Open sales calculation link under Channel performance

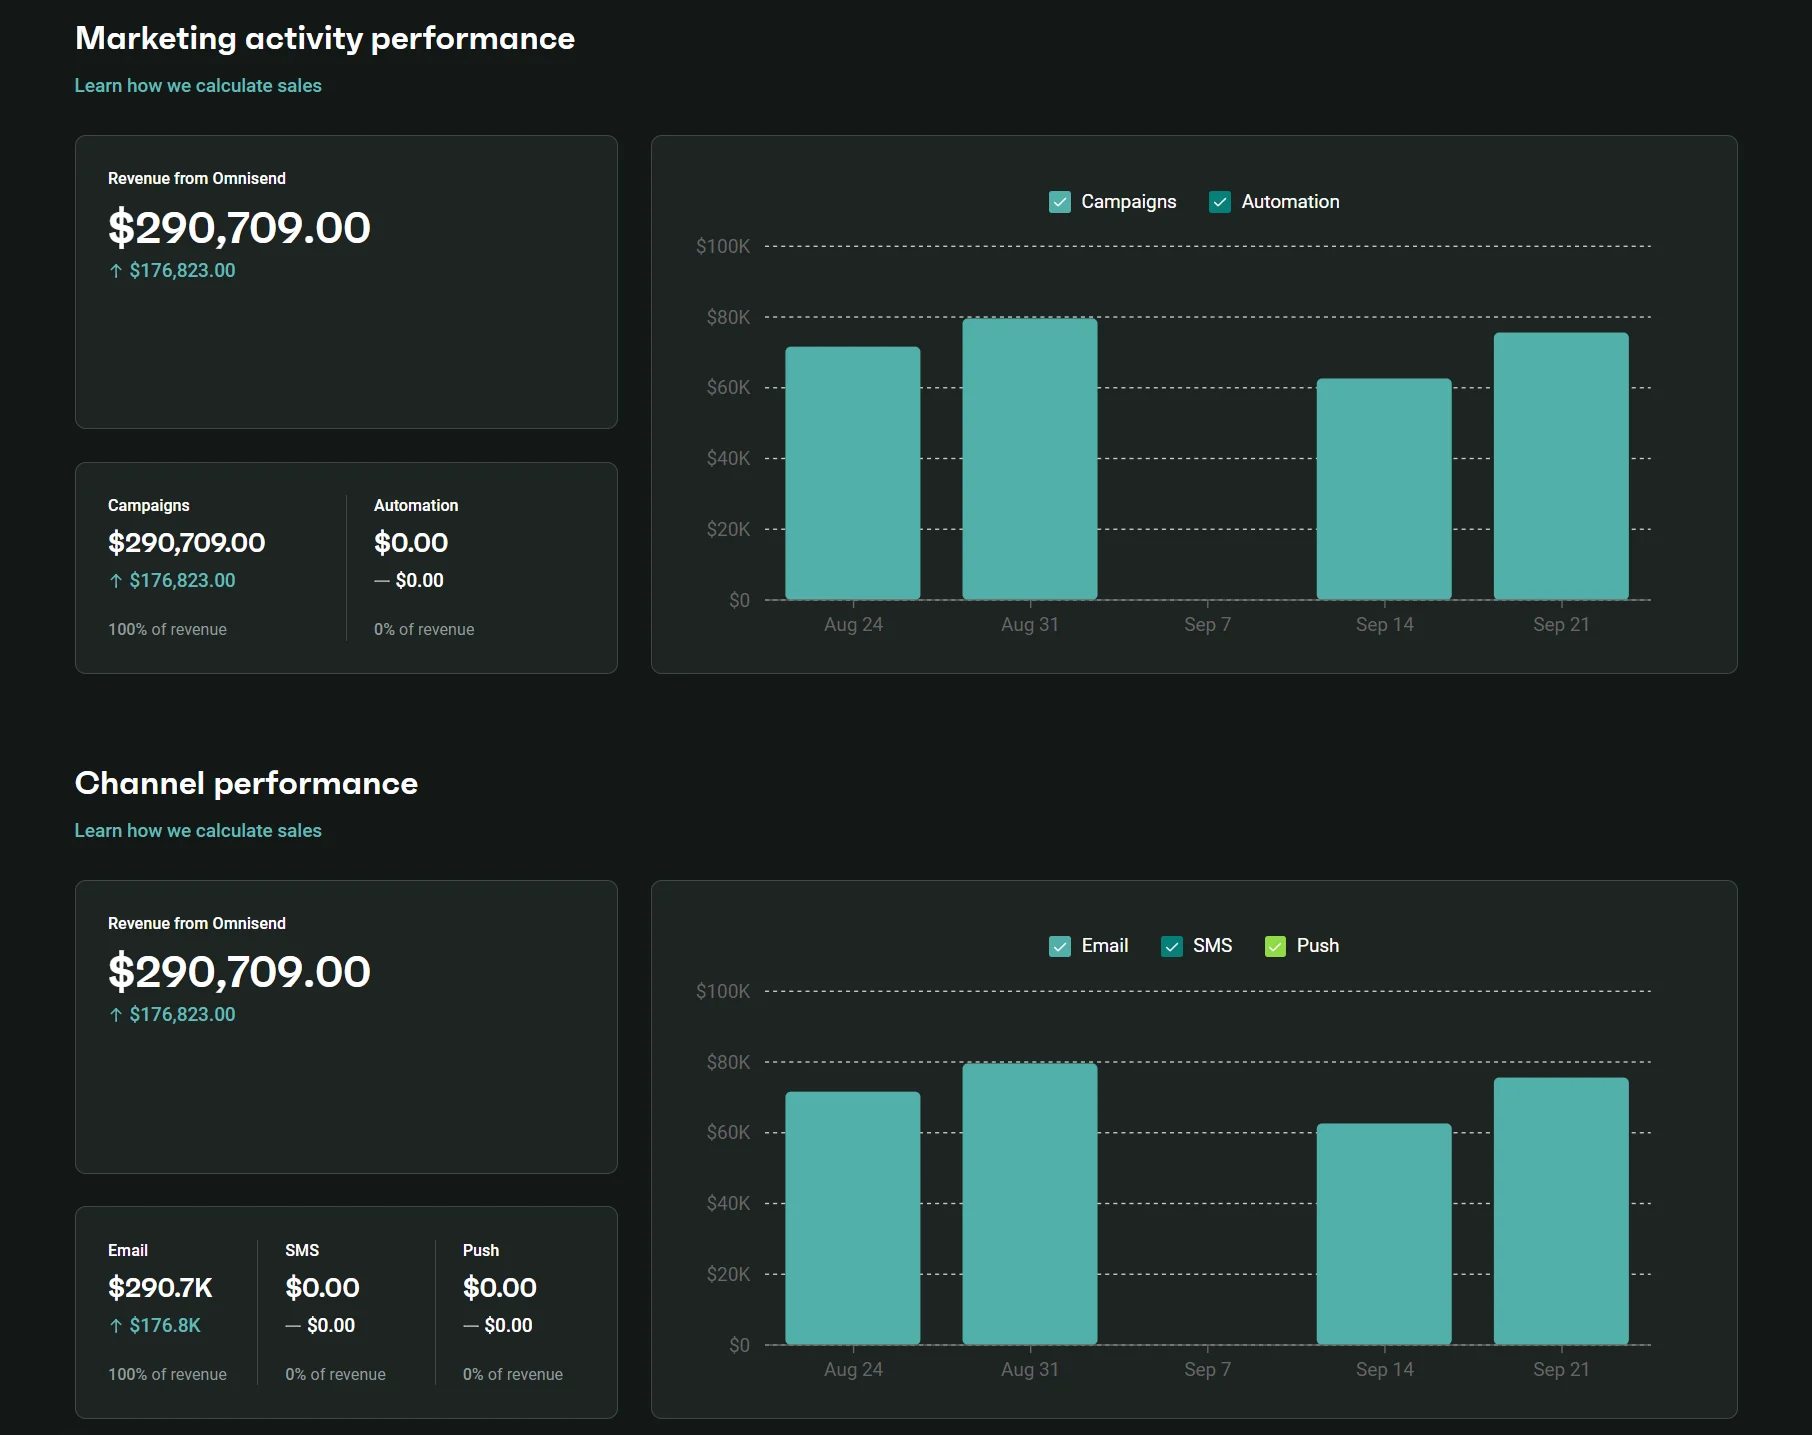198,831
